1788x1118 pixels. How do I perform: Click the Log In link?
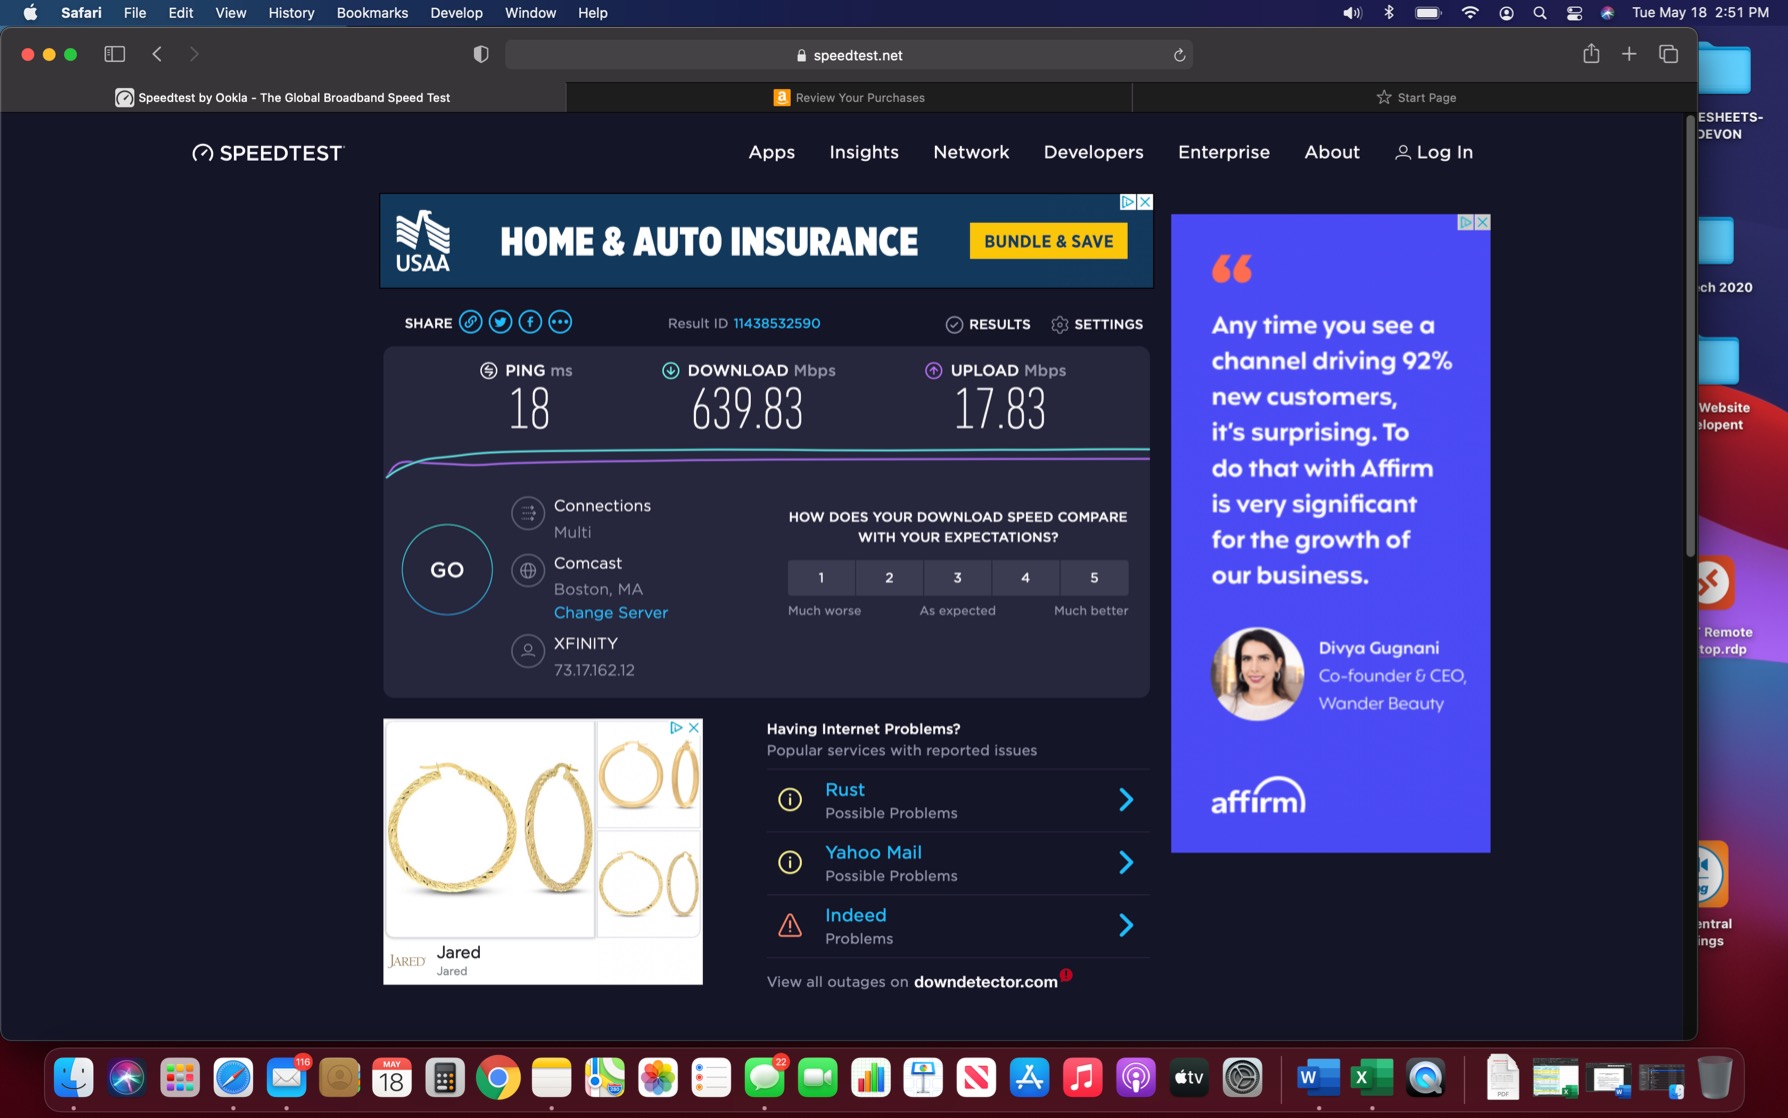coord(1434,152)
